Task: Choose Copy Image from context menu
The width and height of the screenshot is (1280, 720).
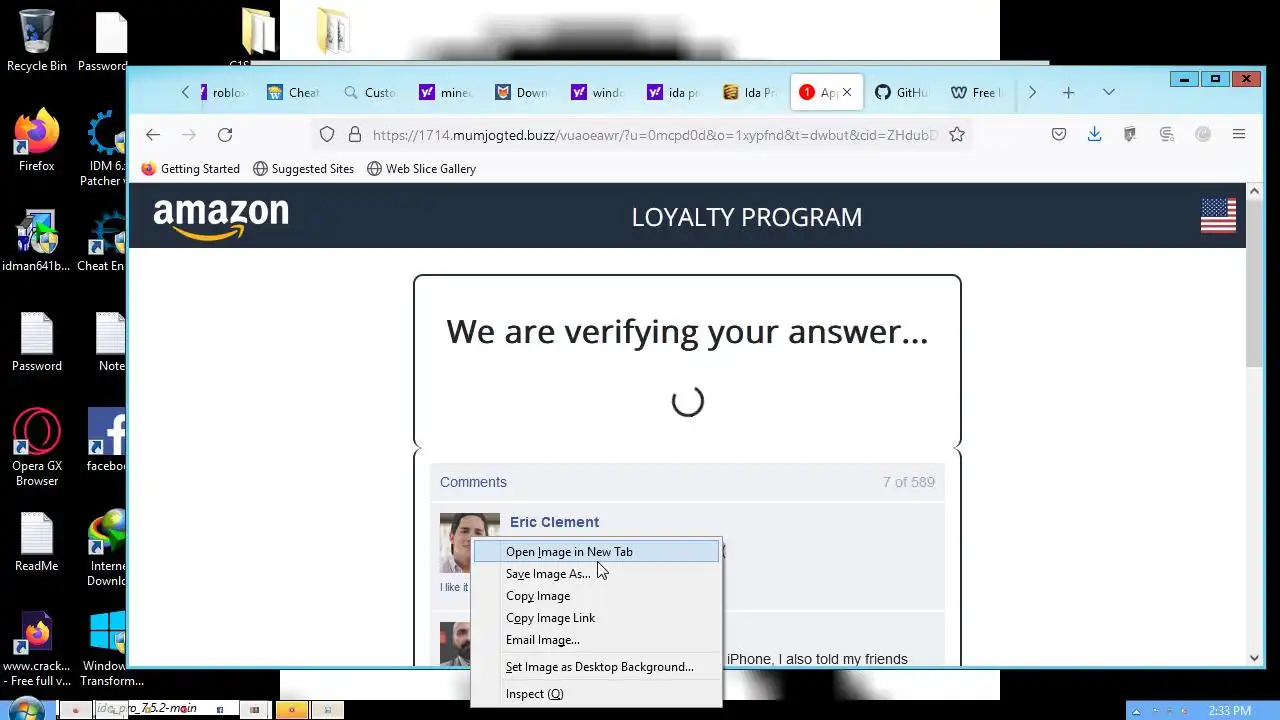Action: pyautogui.click(x=596, y=596)
